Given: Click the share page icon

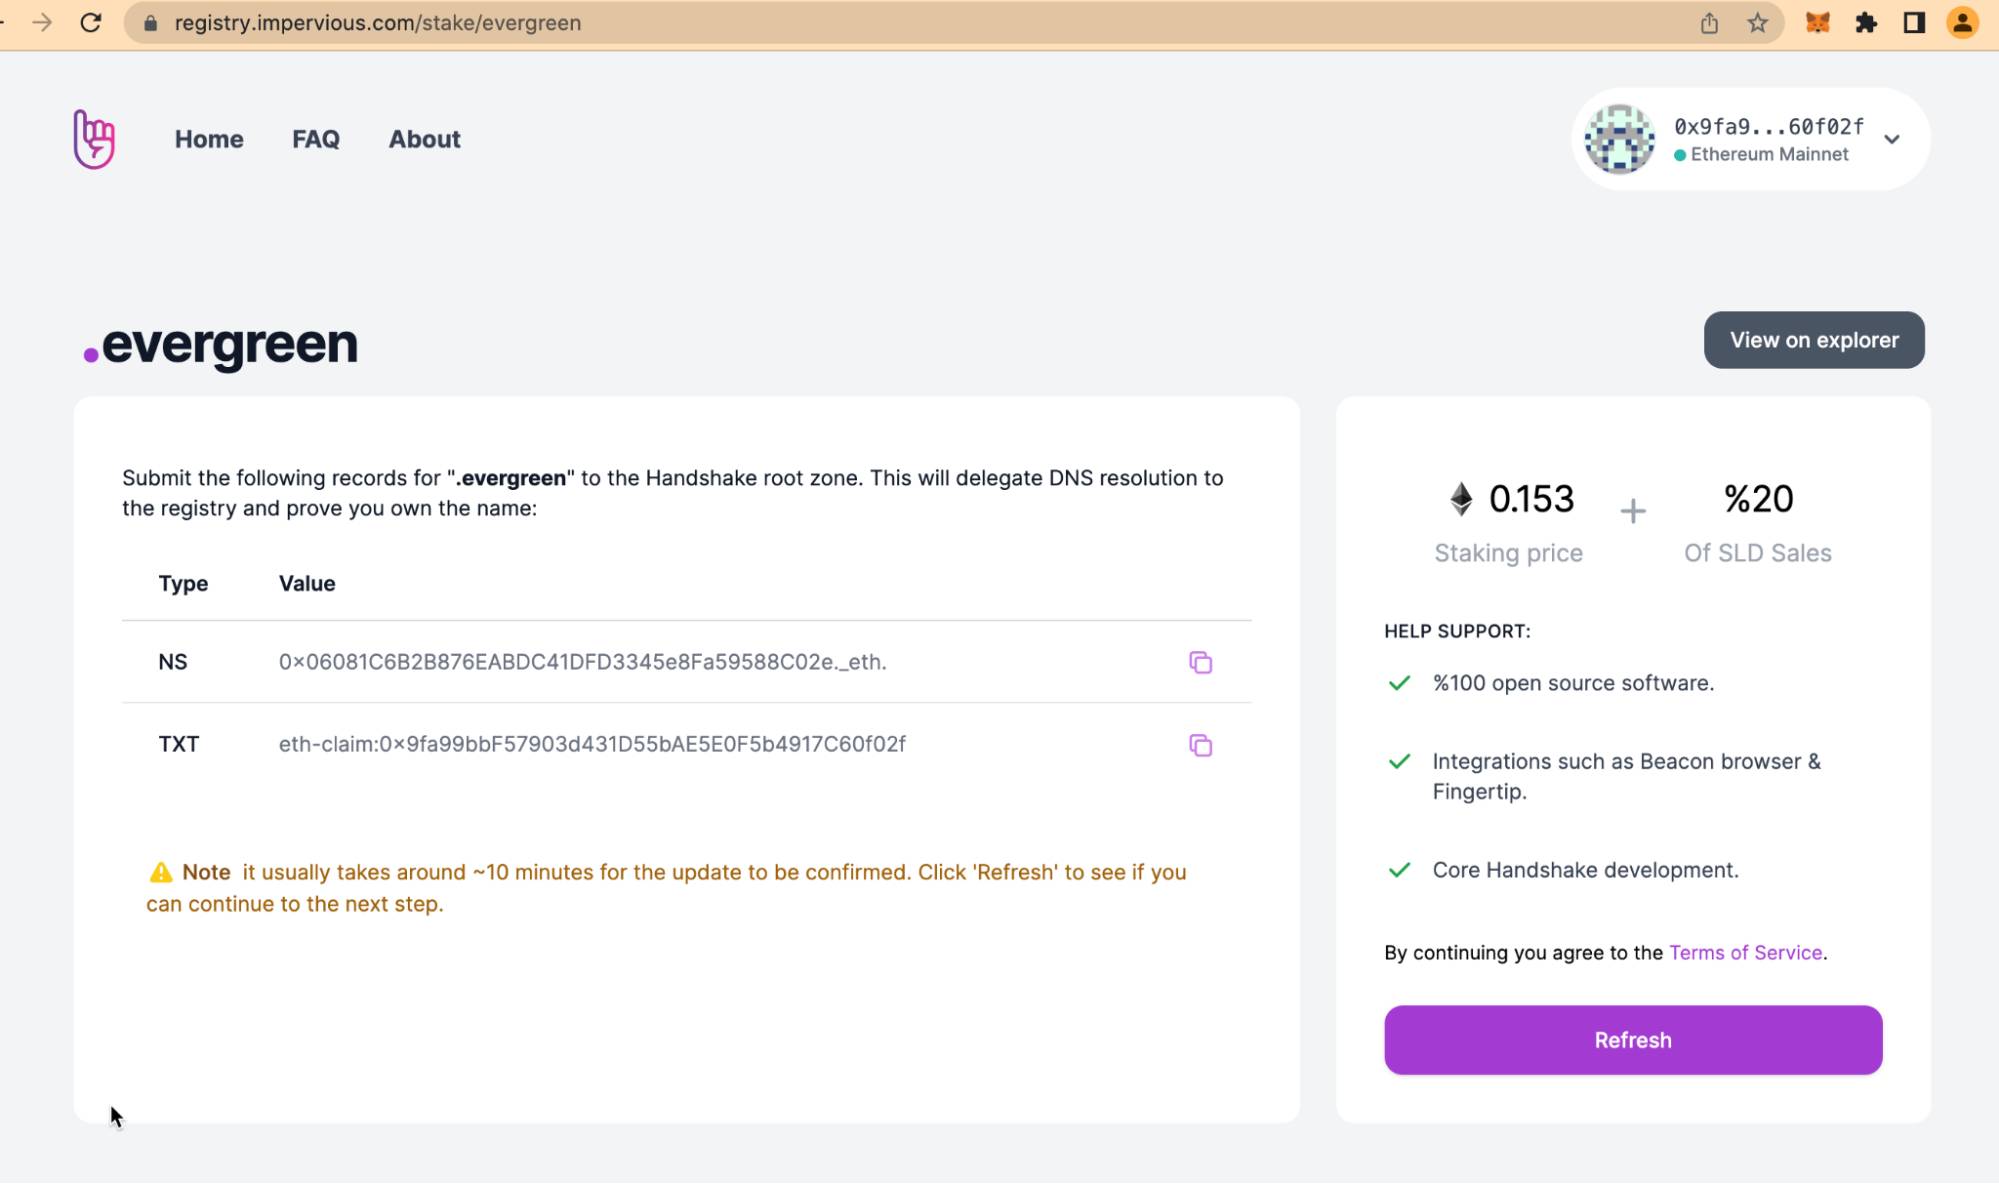Looking at the screenshot, I should 1709,23.
